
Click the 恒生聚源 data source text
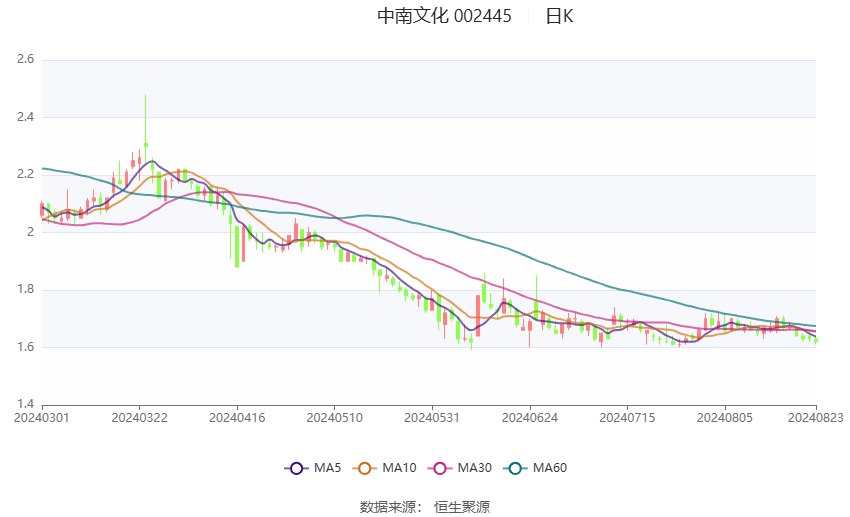[462, 507]
